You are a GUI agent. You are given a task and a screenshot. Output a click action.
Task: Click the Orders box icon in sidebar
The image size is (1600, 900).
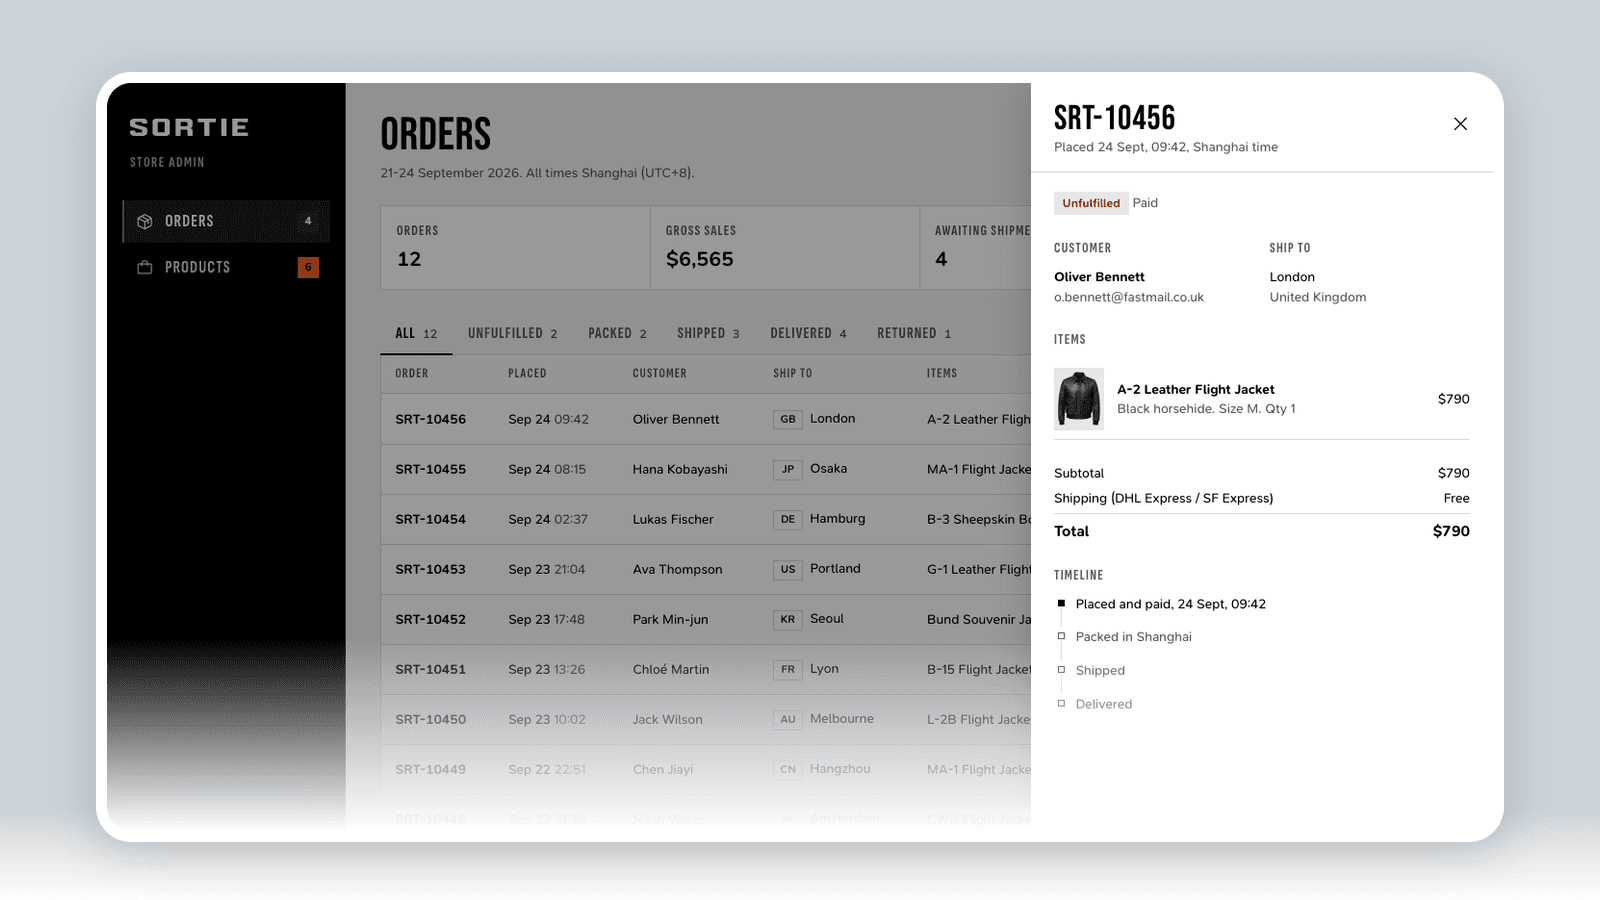coord(145,221)
